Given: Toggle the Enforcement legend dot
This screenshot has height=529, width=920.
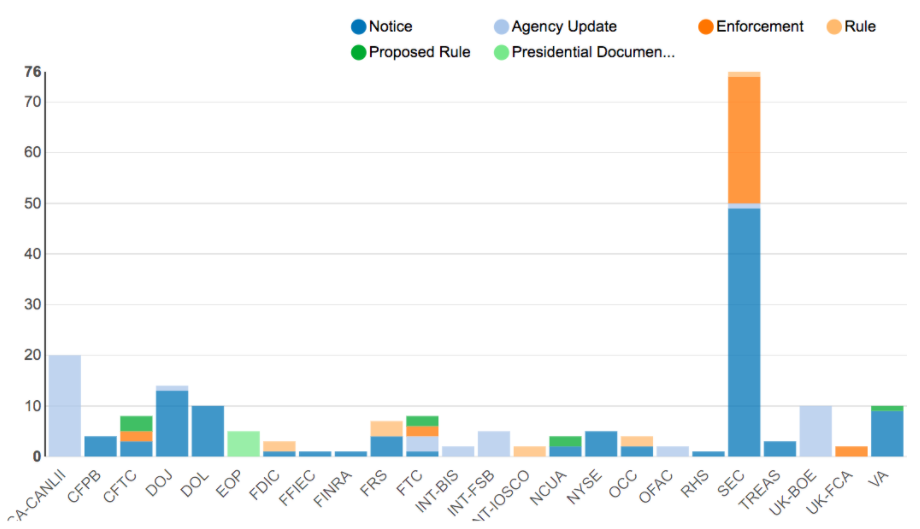Looking at the screenshot, I should (x=706, y=27).
